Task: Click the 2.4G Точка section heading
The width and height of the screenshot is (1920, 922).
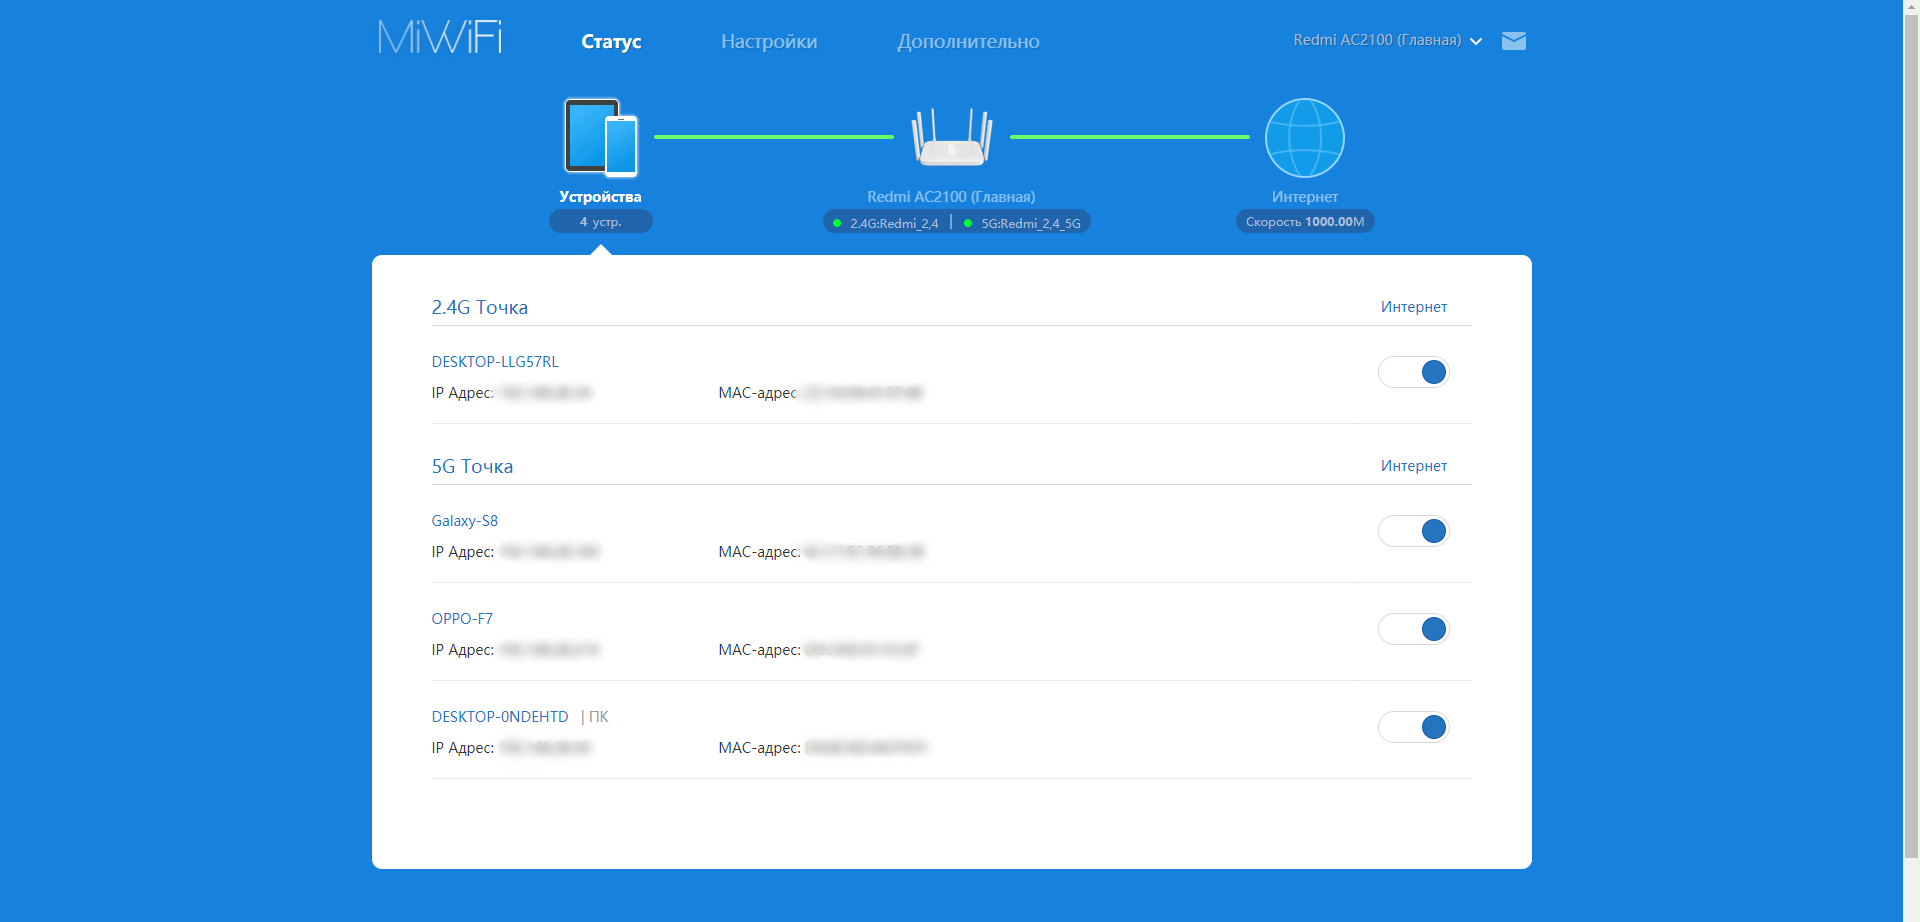Action: [x=480, y=307]
